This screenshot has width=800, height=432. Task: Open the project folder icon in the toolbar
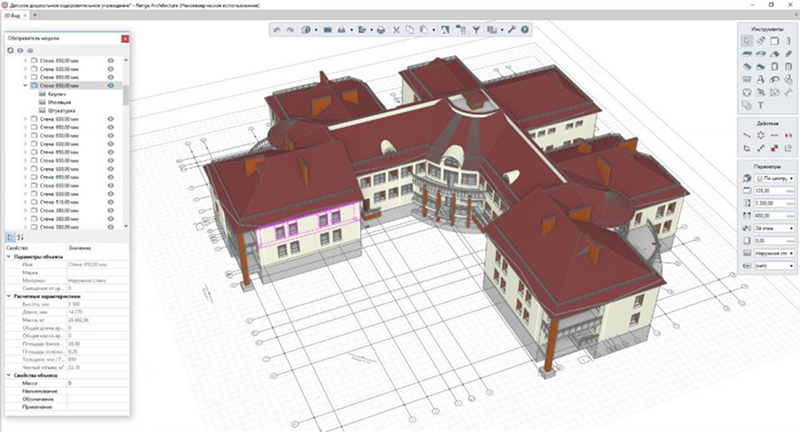(x=328, y=30)
